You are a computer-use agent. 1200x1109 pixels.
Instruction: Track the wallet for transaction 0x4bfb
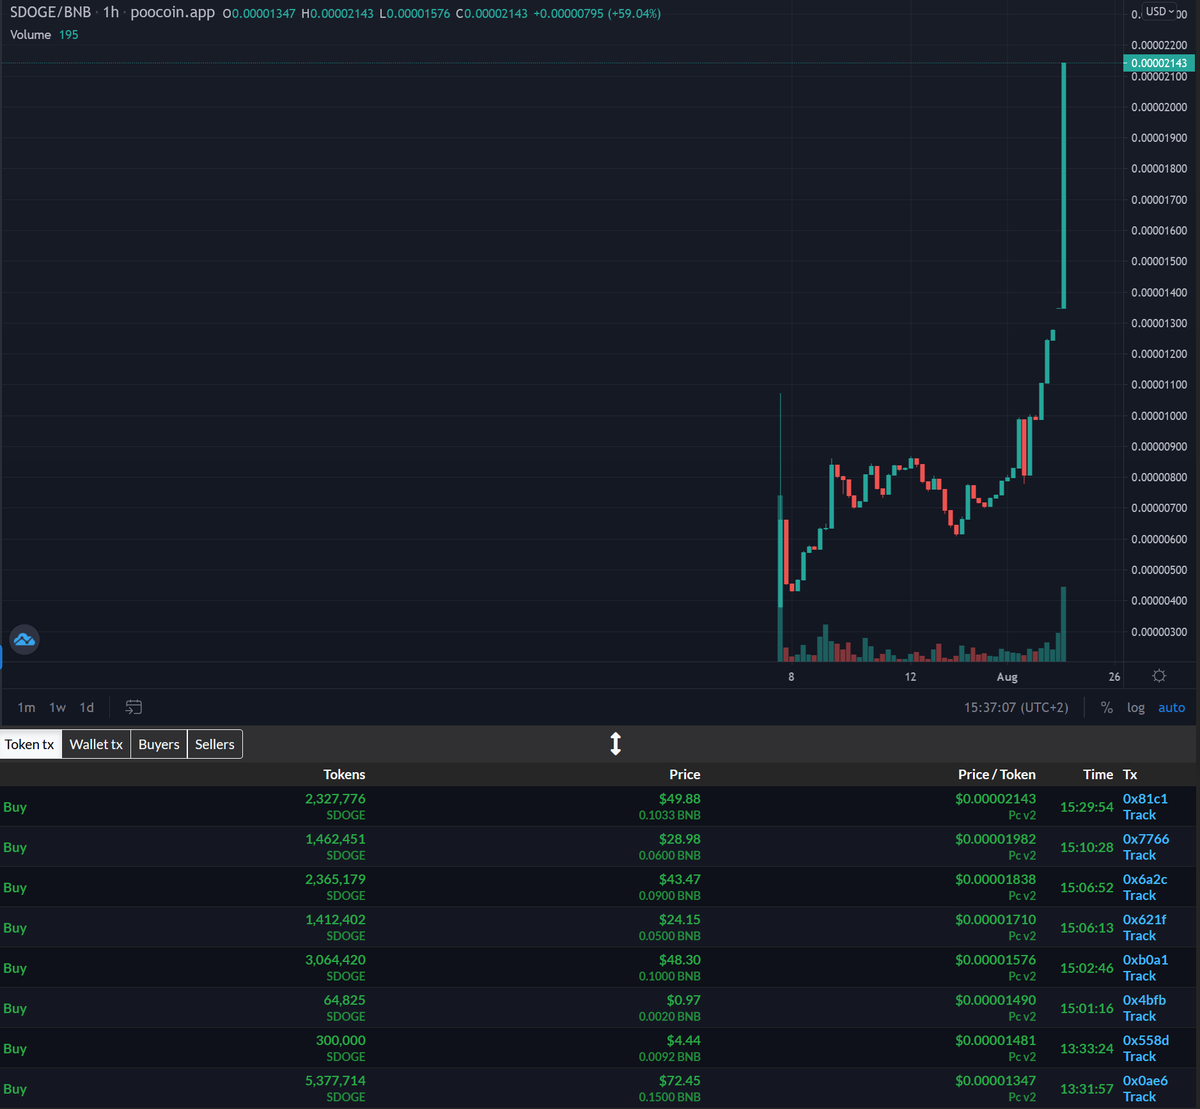tap(1139, 1015)
